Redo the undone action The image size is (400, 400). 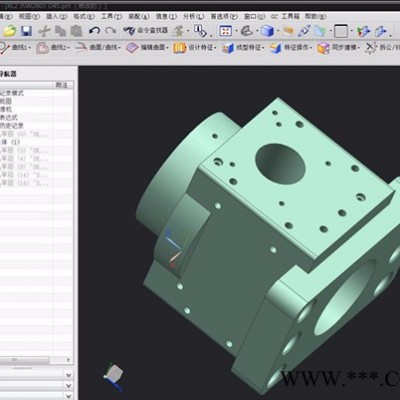(110, 31)
